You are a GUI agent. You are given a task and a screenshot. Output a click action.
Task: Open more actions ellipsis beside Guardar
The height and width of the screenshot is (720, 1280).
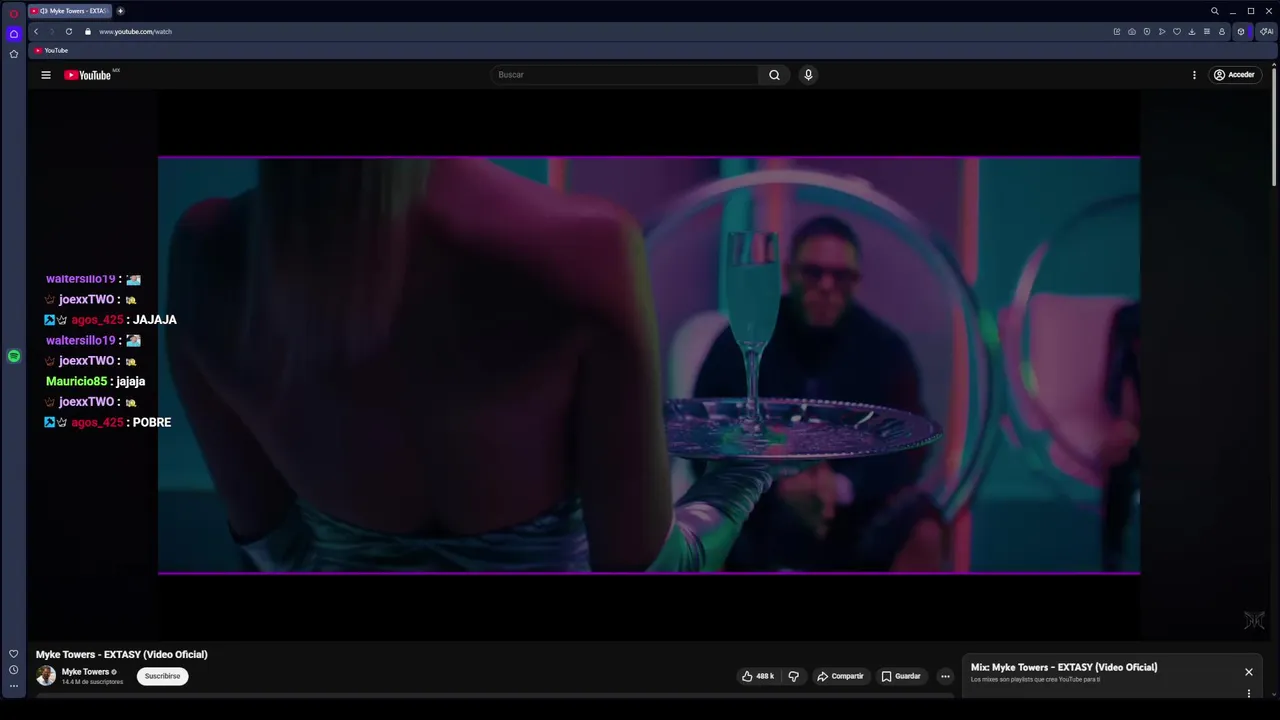click(945, 676)
